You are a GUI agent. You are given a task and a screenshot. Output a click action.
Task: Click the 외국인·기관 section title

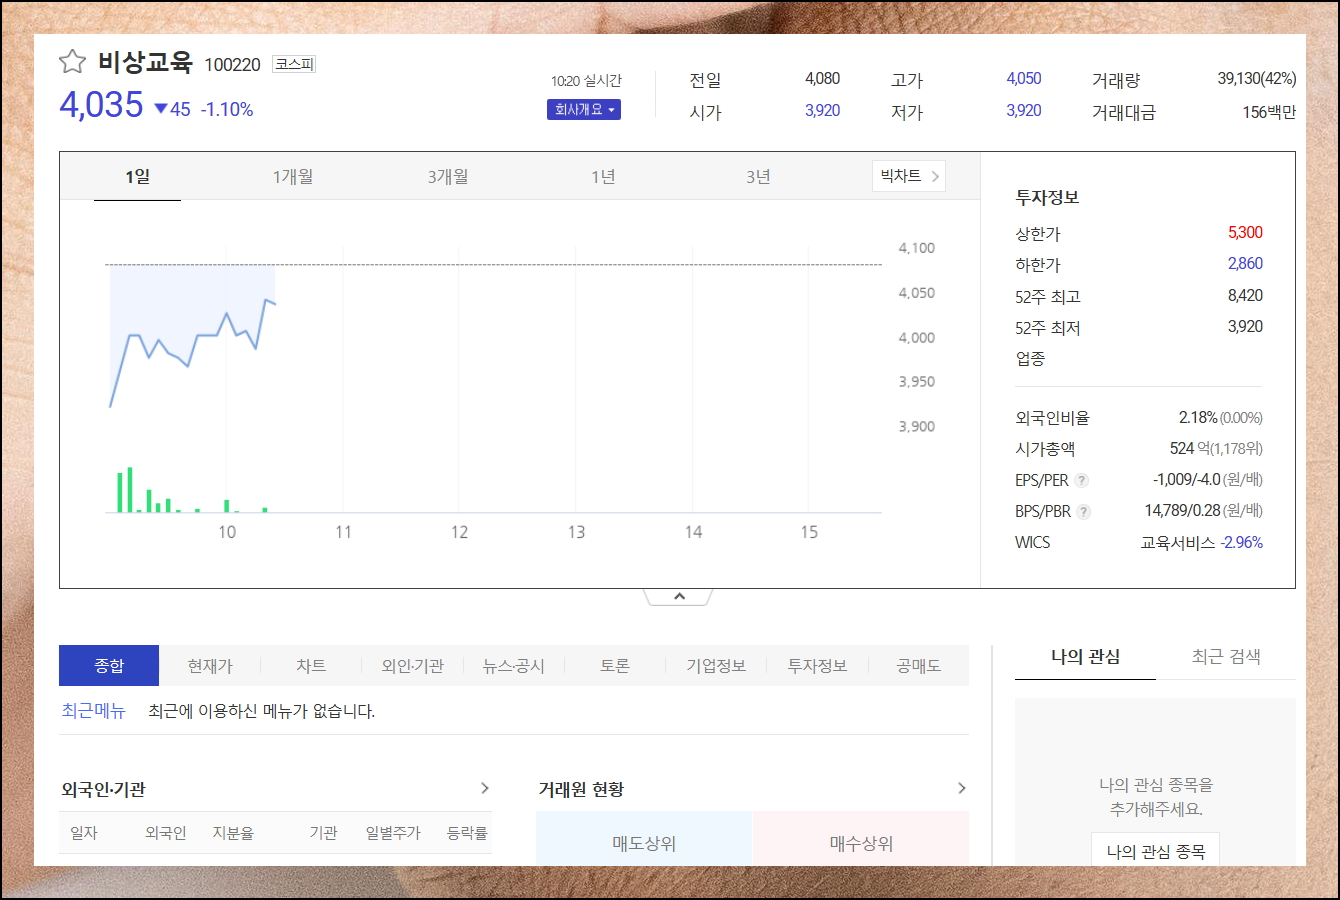pyautogui.click(x=103, y=789)
